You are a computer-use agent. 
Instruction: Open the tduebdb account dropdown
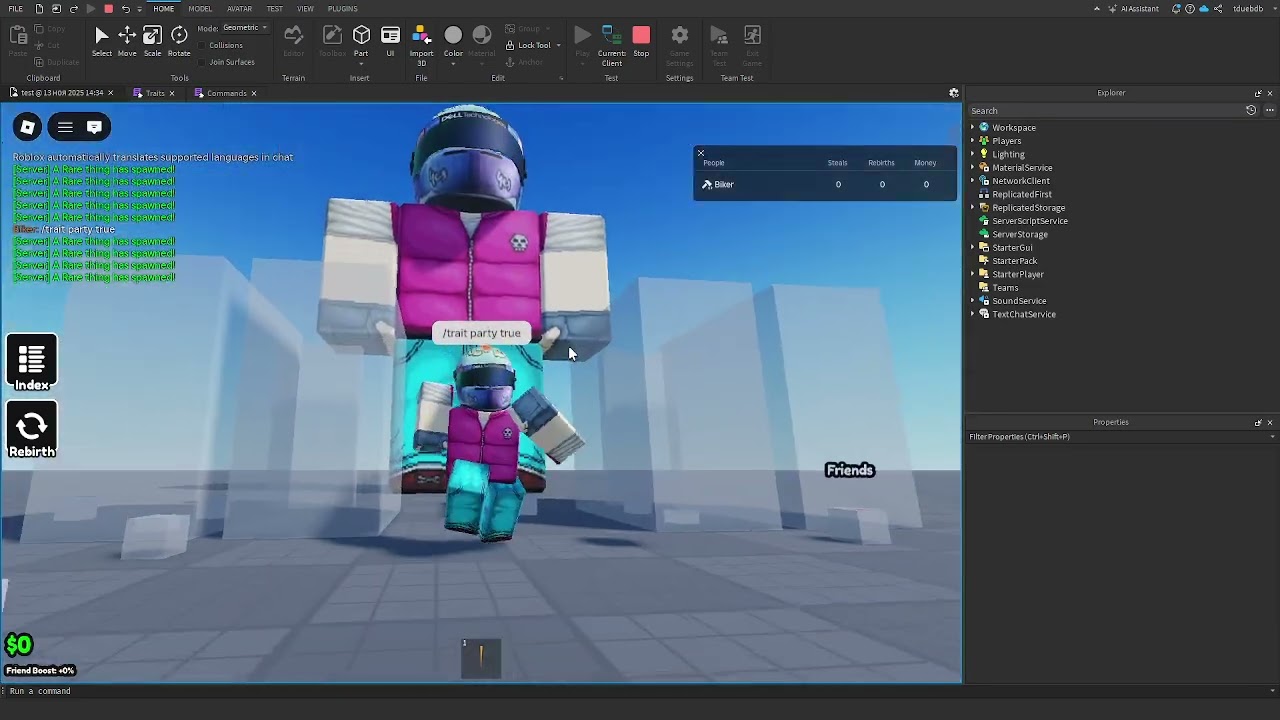(x=1251, y=8)
